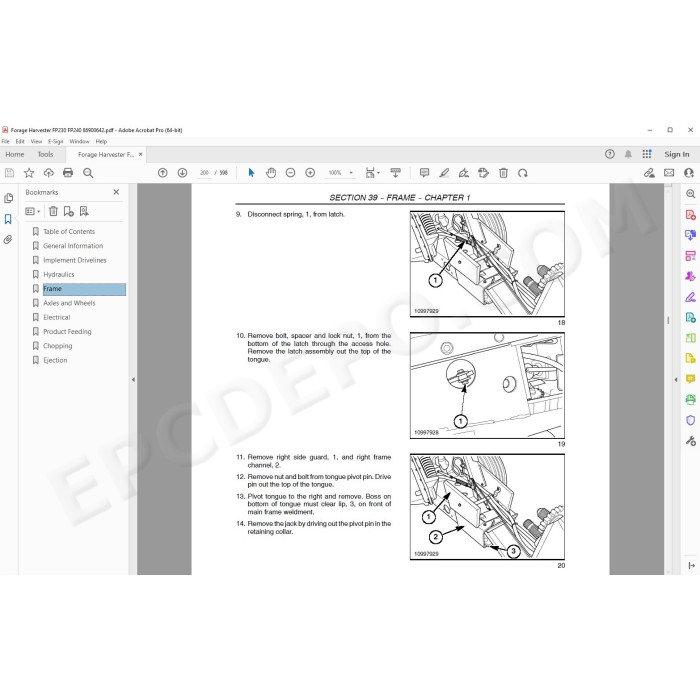Rotate the page with rotate icon
Viewport: 700px width, 700px height.
click(x=523, y=173)
